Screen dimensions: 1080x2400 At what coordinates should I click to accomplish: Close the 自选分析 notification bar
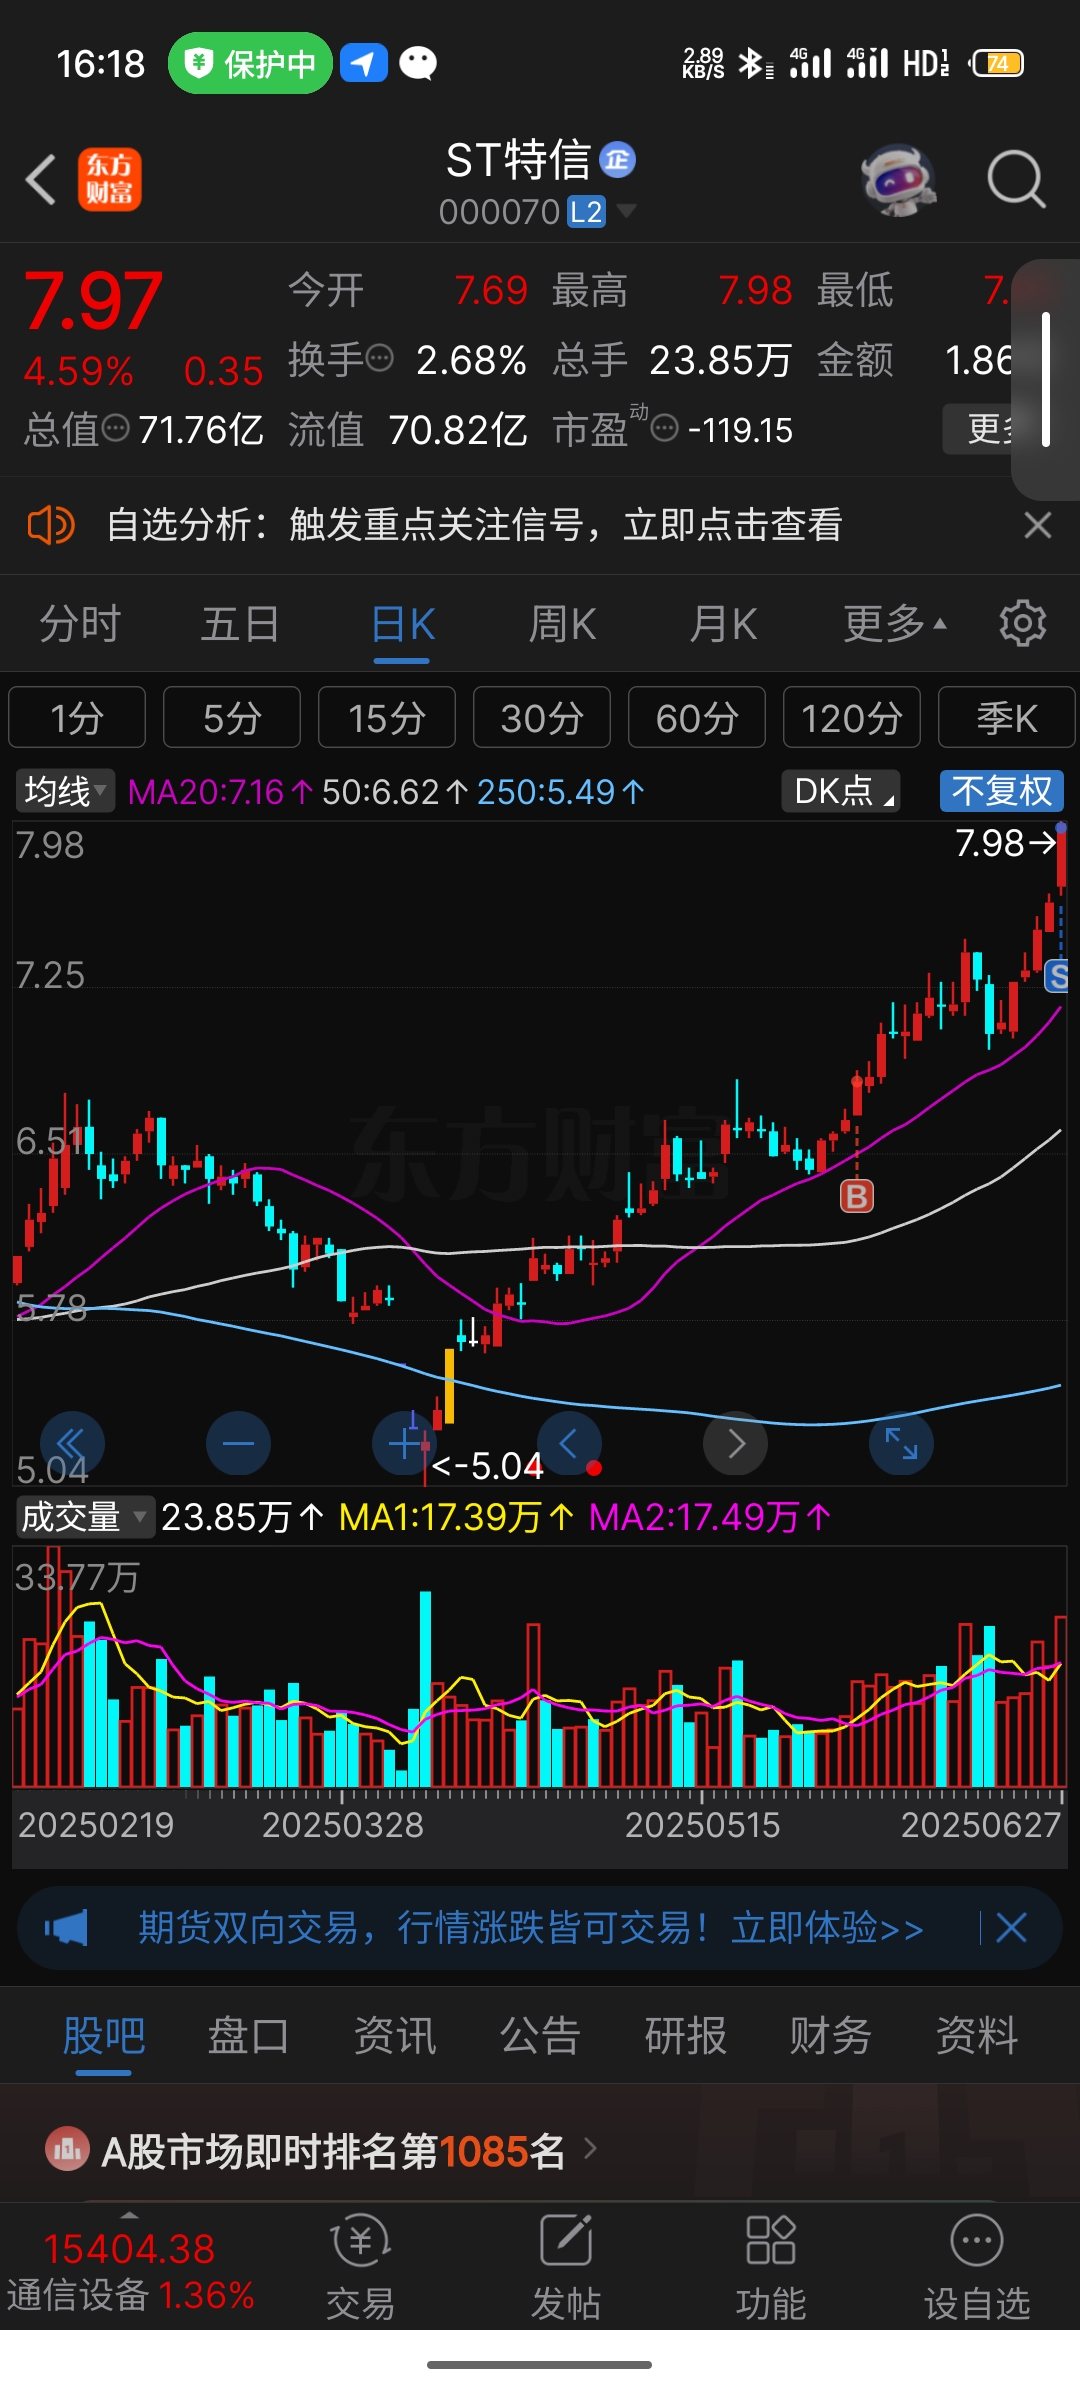1038,525
